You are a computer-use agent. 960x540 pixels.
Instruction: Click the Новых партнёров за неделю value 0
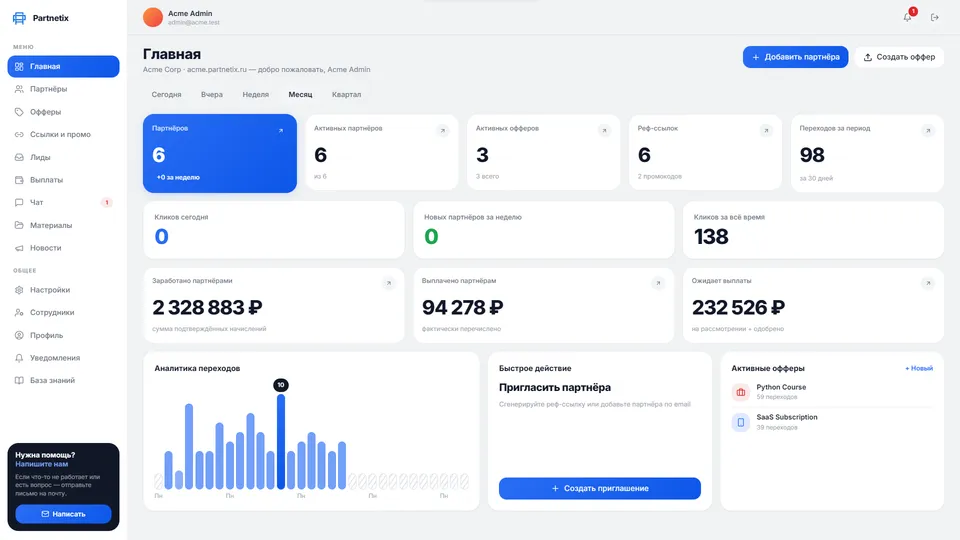pyautogui.click(x=431, y=236)
